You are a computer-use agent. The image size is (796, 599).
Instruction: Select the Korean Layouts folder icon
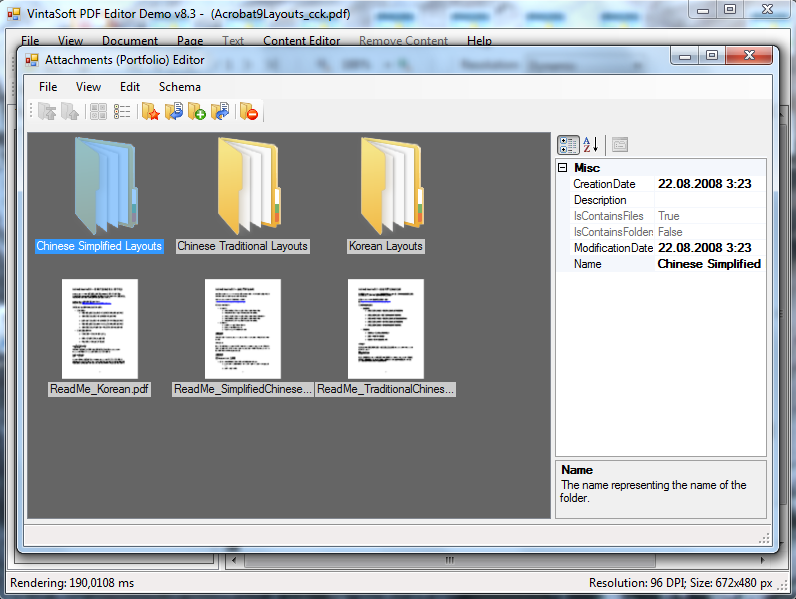click(x=391, y=186)
